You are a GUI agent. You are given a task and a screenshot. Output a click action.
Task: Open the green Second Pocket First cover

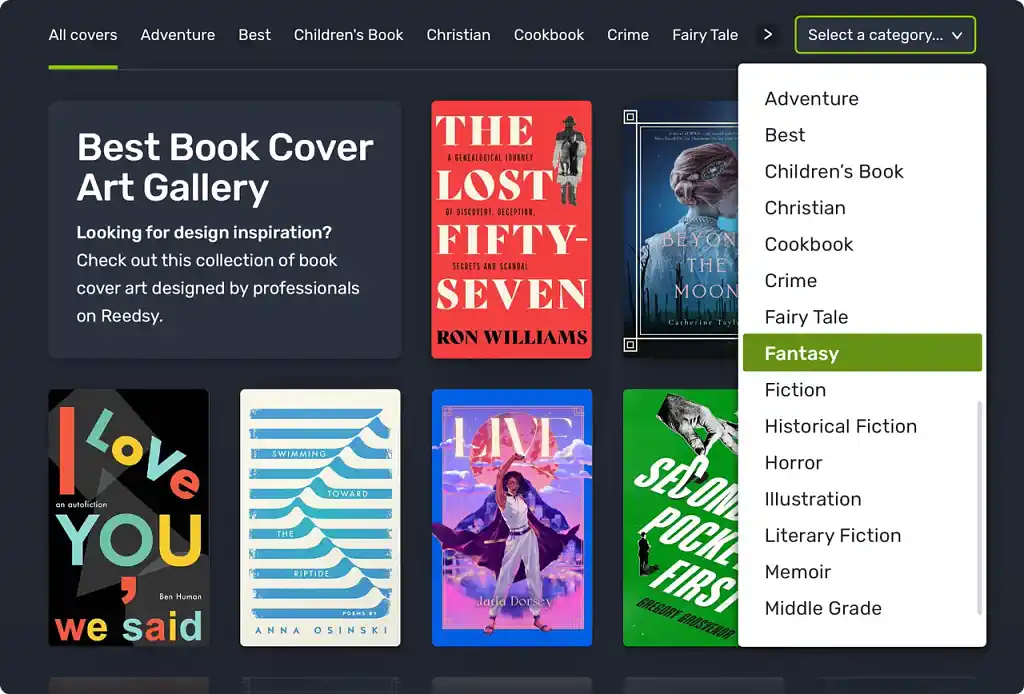click(x=680, y=517)
